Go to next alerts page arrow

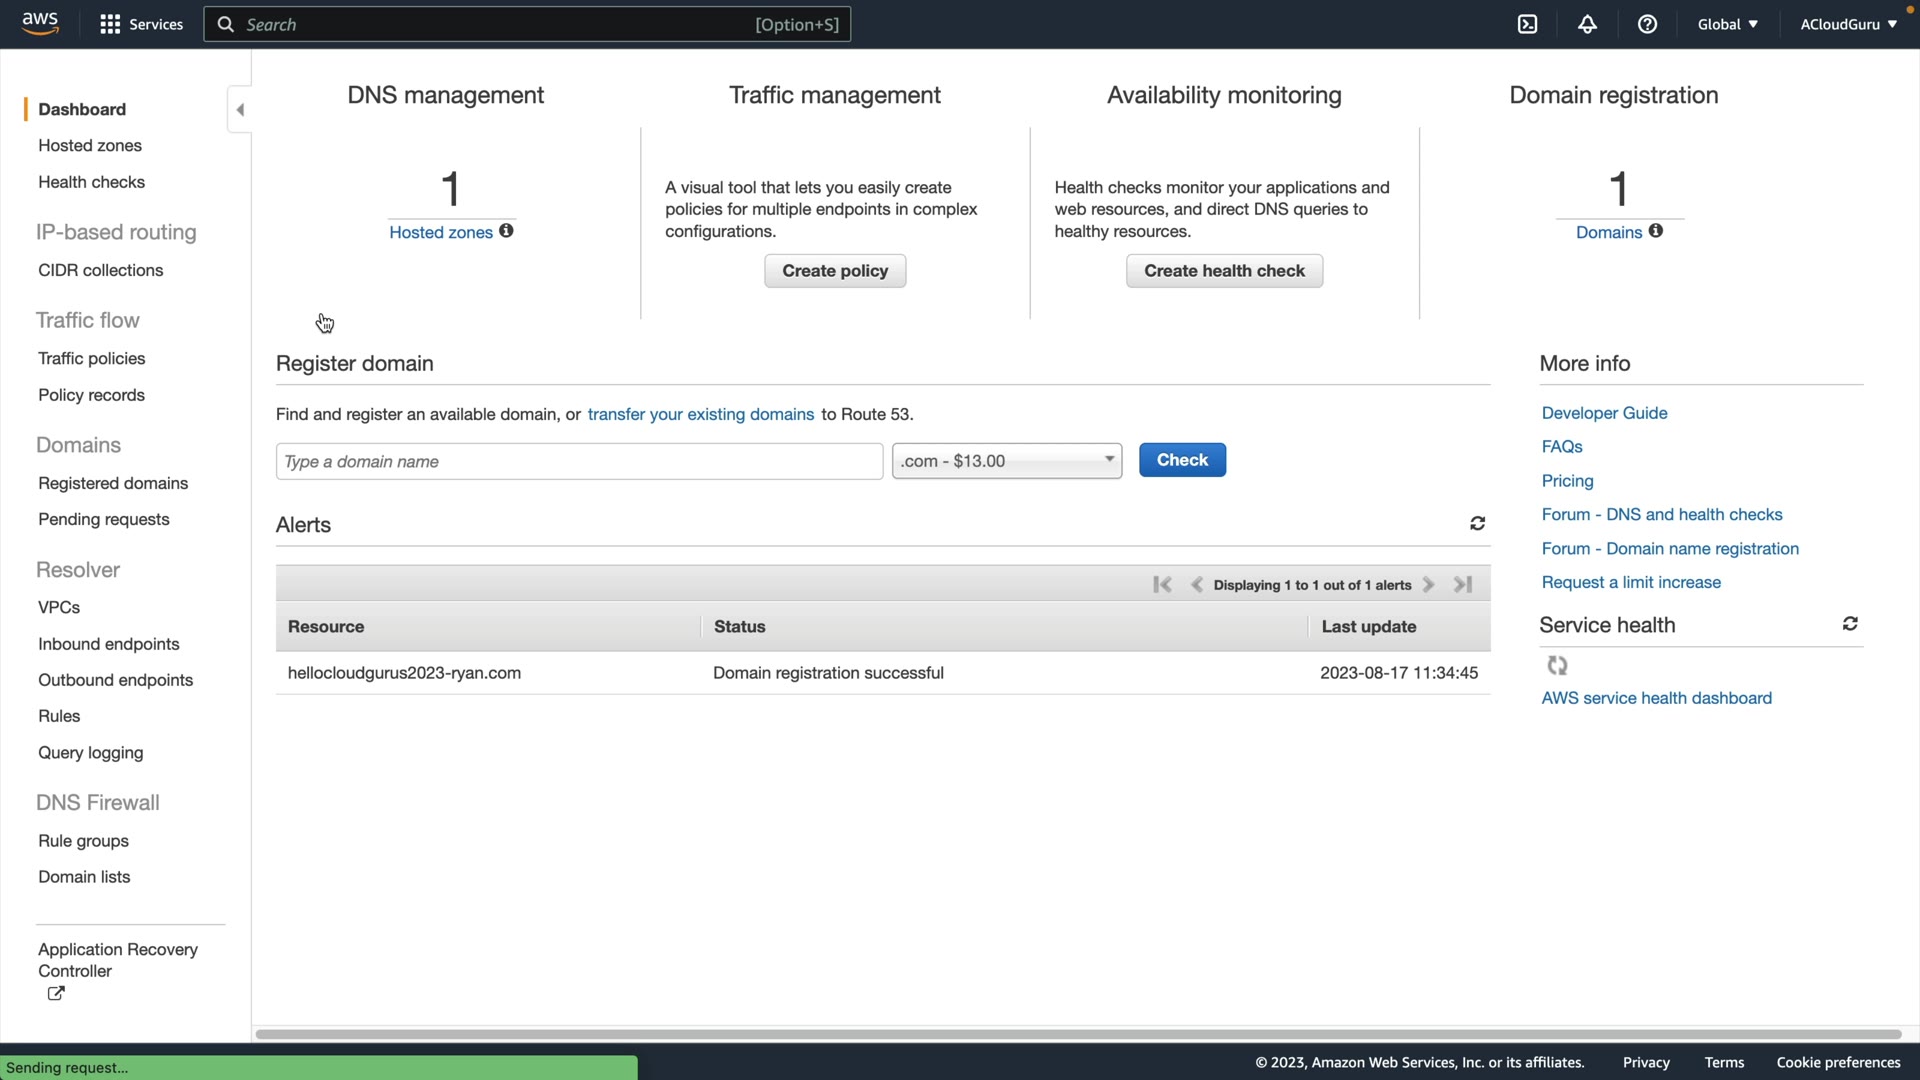(1429, 585)
